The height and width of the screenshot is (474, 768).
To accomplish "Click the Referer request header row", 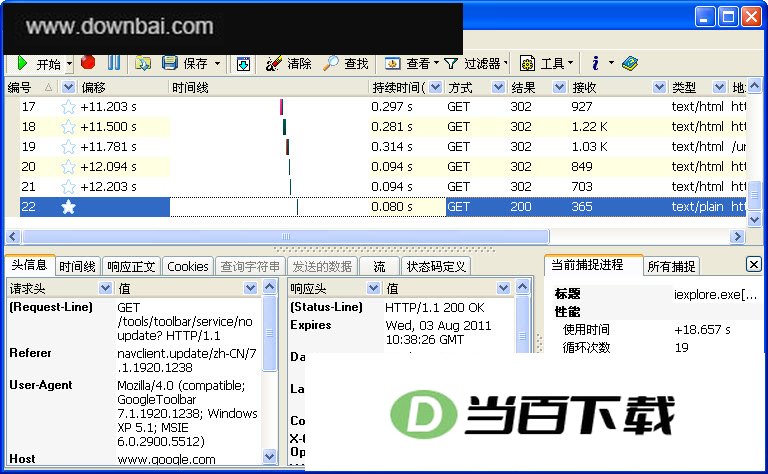I will [x=135, y=360].
